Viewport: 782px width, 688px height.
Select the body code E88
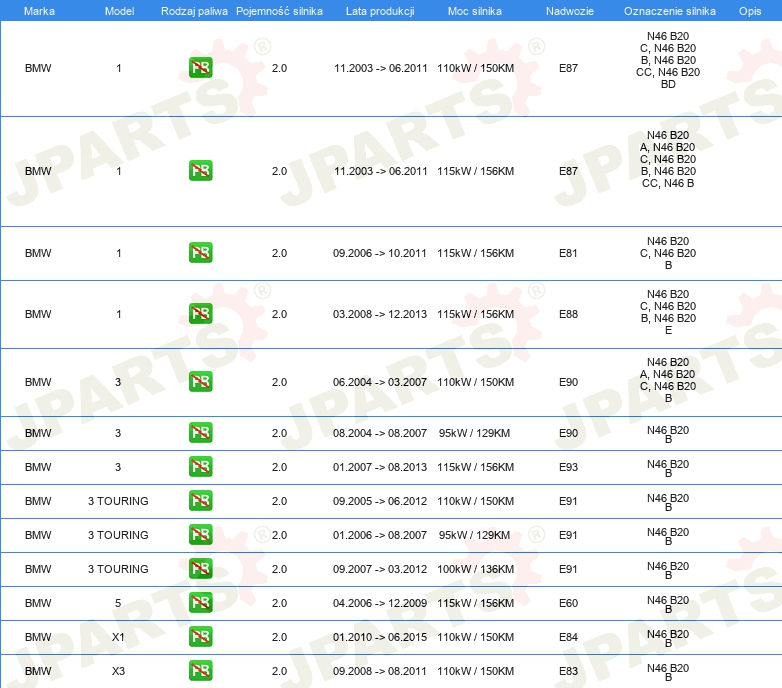(568, 314)
